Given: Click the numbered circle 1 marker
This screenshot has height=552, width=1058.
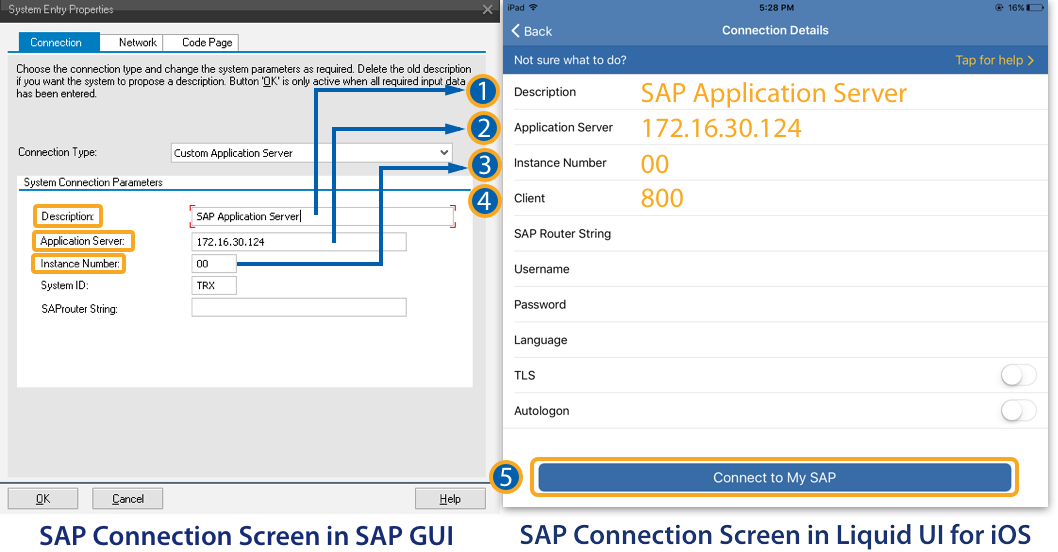Looking at the screenshot, I should tap(483, 92).
